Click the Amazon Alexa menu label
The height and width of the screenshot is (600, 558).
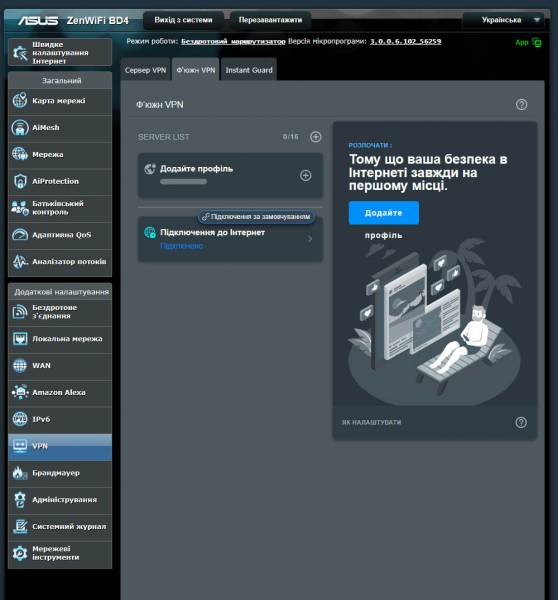coord(59,392)
